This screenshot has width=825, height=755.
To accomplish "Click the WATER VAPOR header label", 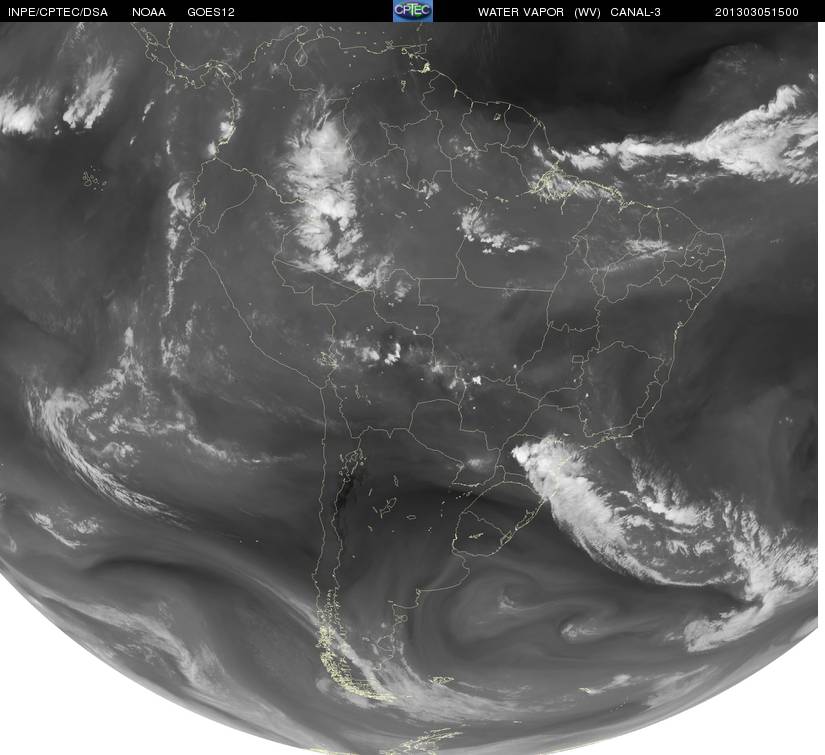I will (521, 13).
